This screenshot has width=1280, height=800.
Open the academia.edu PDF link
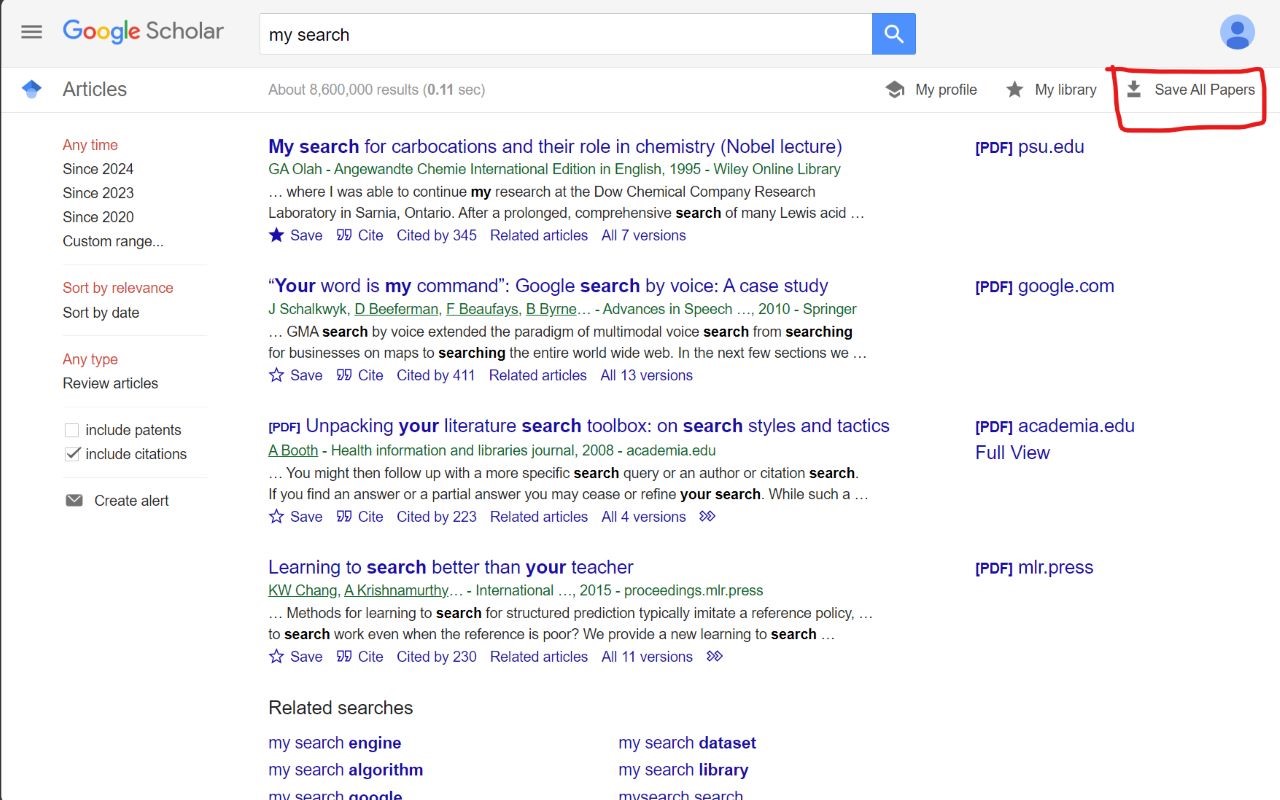coord(1055,426)
